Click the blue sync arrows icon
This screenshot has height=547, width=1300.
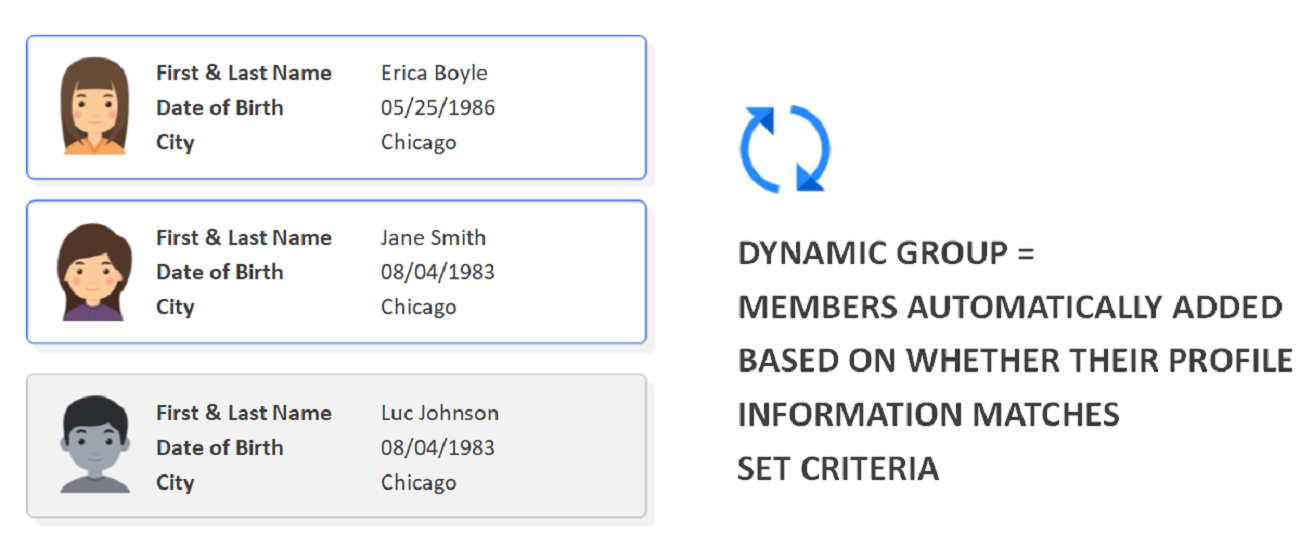click(785, 148)
